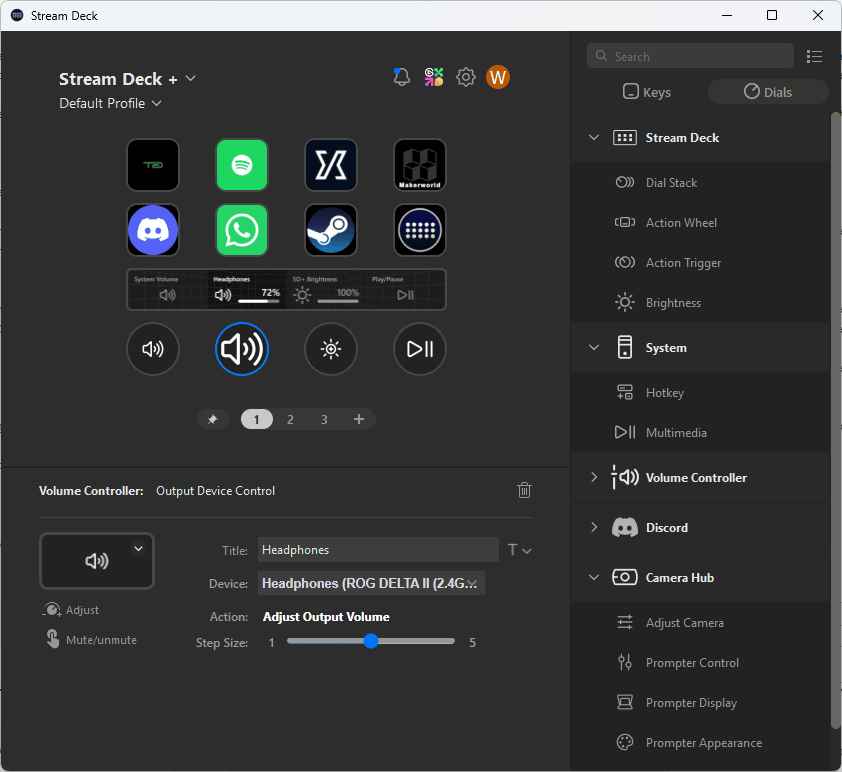Select the Steam key icon
The width and height of the screenshot is (842, 772).
coord(331,230)
